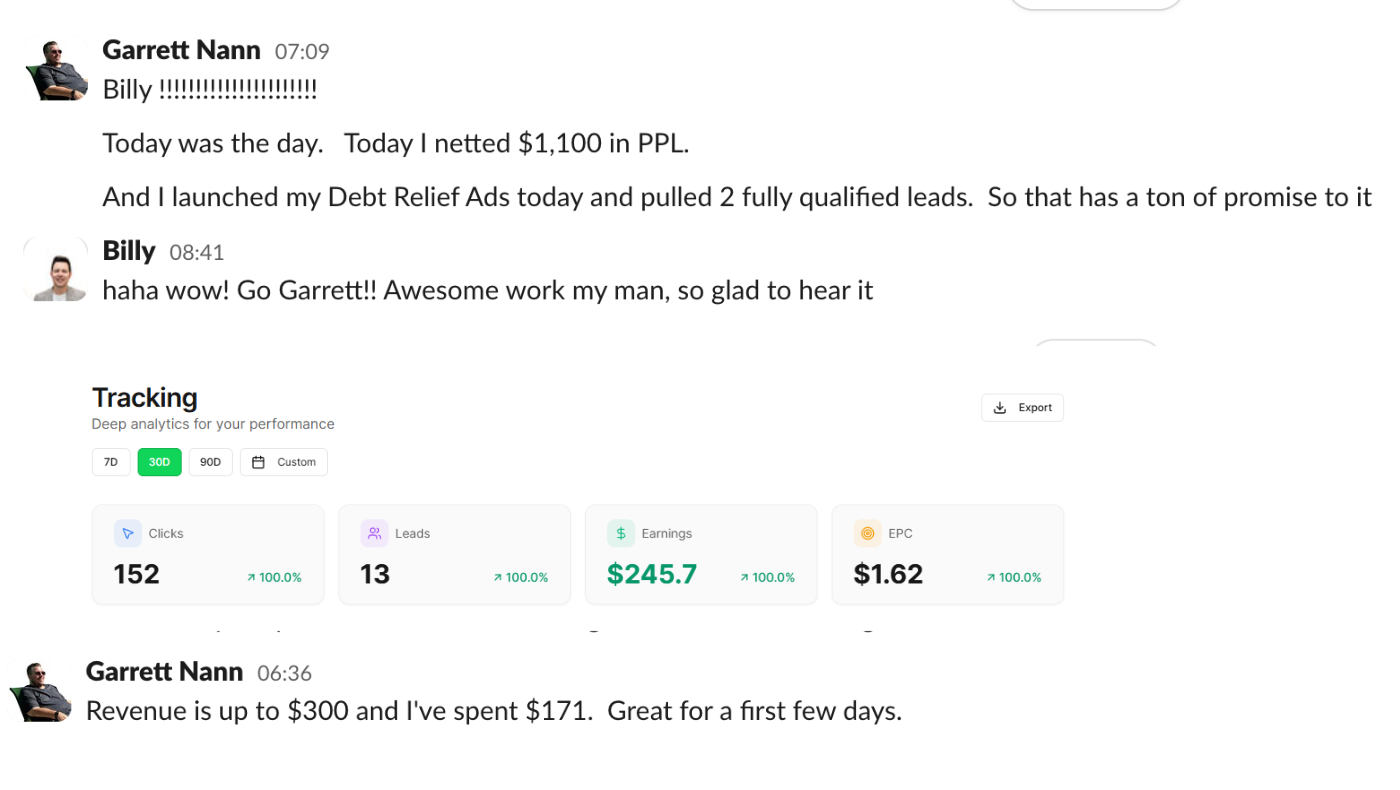Click the Billy sender name
This screenshot has width=1400, height=790.
[x=129, y=250]
